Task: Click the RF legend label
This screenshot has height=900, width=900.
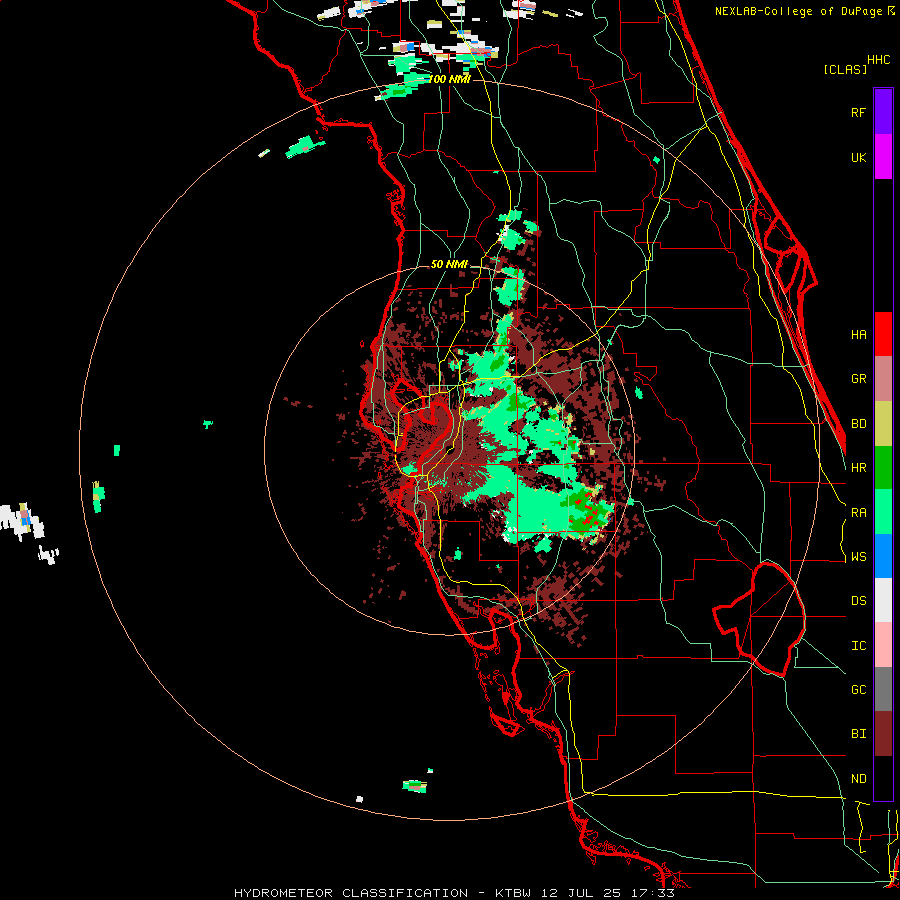Action: coord(858,112)
